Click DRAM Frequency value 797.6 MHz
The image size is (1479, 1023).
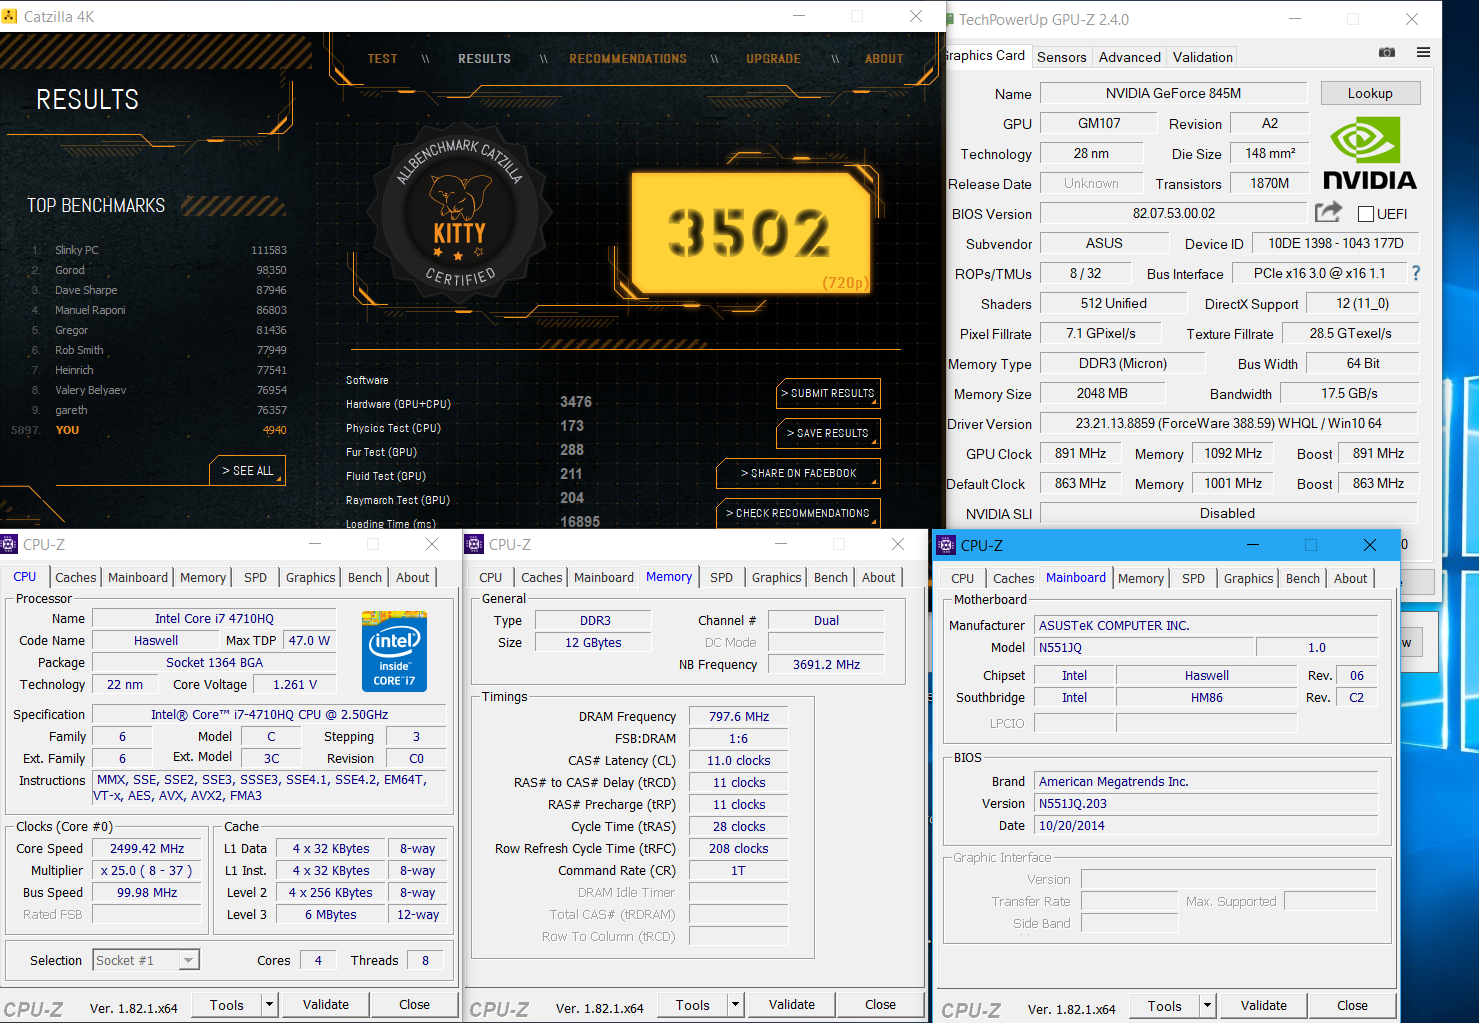coord(739,716)
